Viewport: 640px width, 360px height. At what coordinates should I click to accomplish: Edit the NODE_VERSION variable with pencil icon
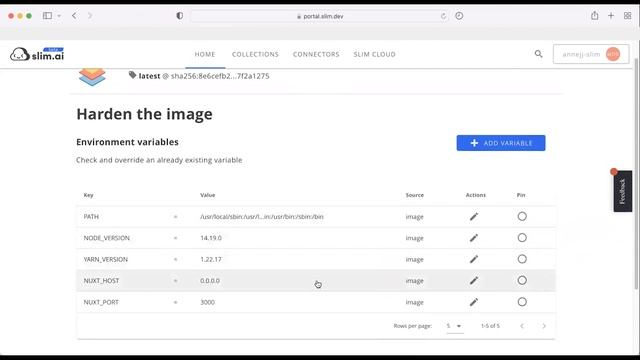tap(473, 238)
